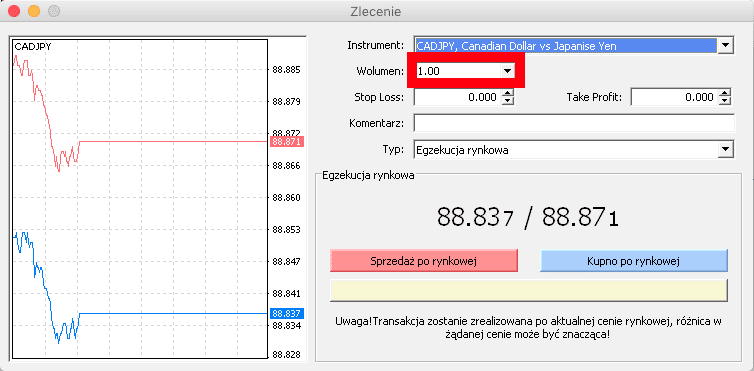Click the Wolumen: label
Image resolution: width=754 pixels, height=371 pixels.
pyautogui.click(x=380, y=71)
